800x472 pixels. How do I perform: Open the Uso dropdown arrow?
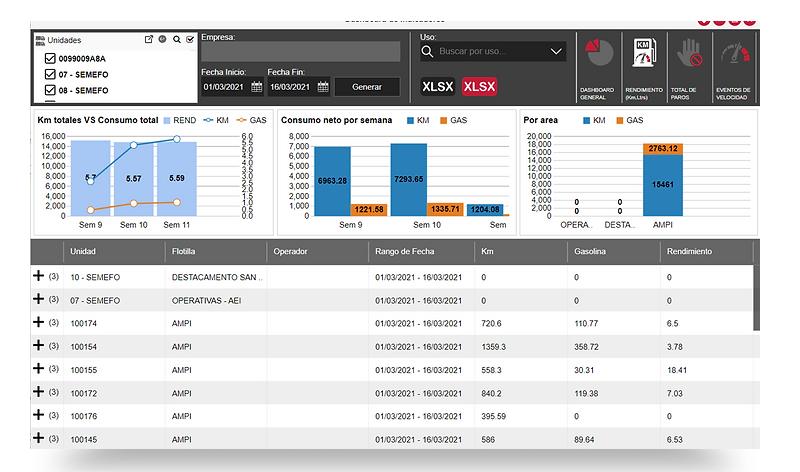556,52
